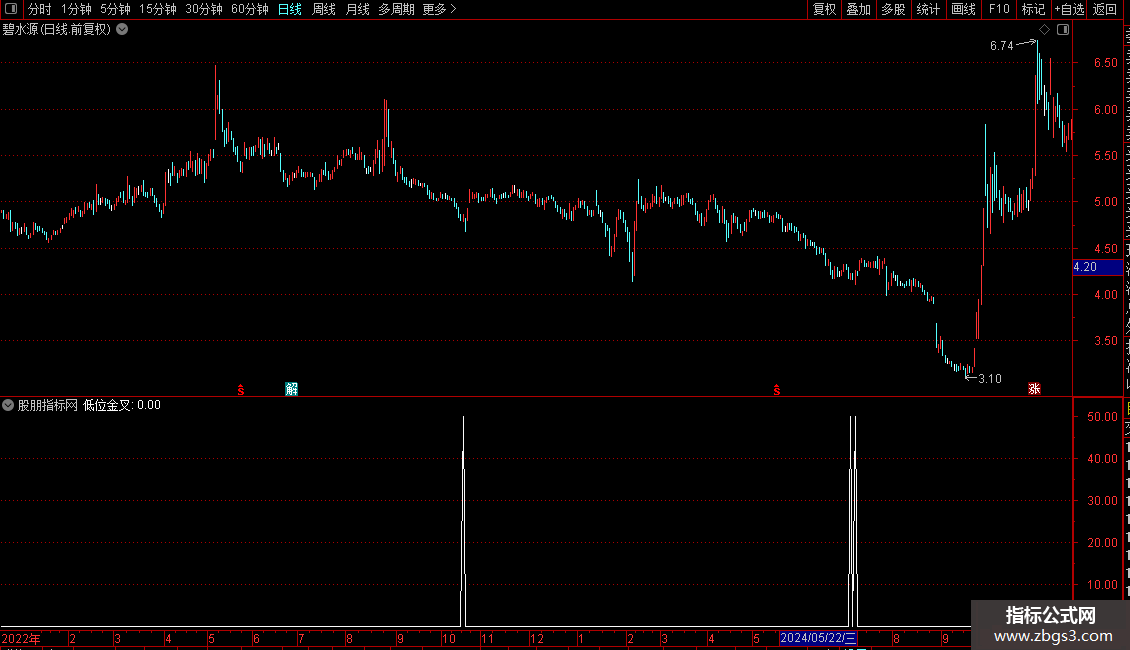
Task: Click the 低位金叉 indicator value label
Action: (122, 405)
